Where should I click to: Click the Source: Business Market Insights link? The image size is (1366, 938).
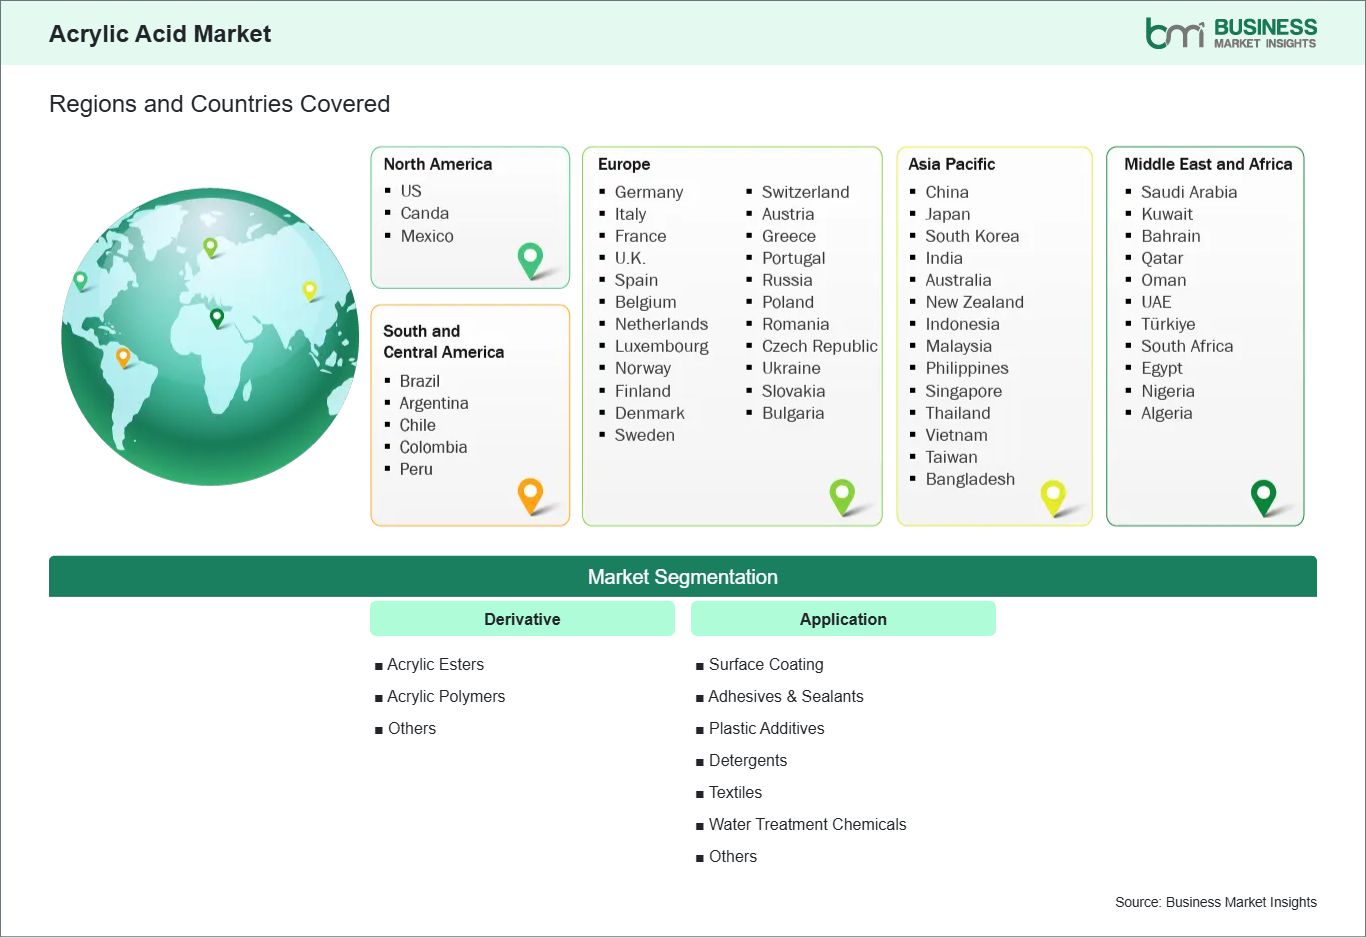coord(1215,901)
